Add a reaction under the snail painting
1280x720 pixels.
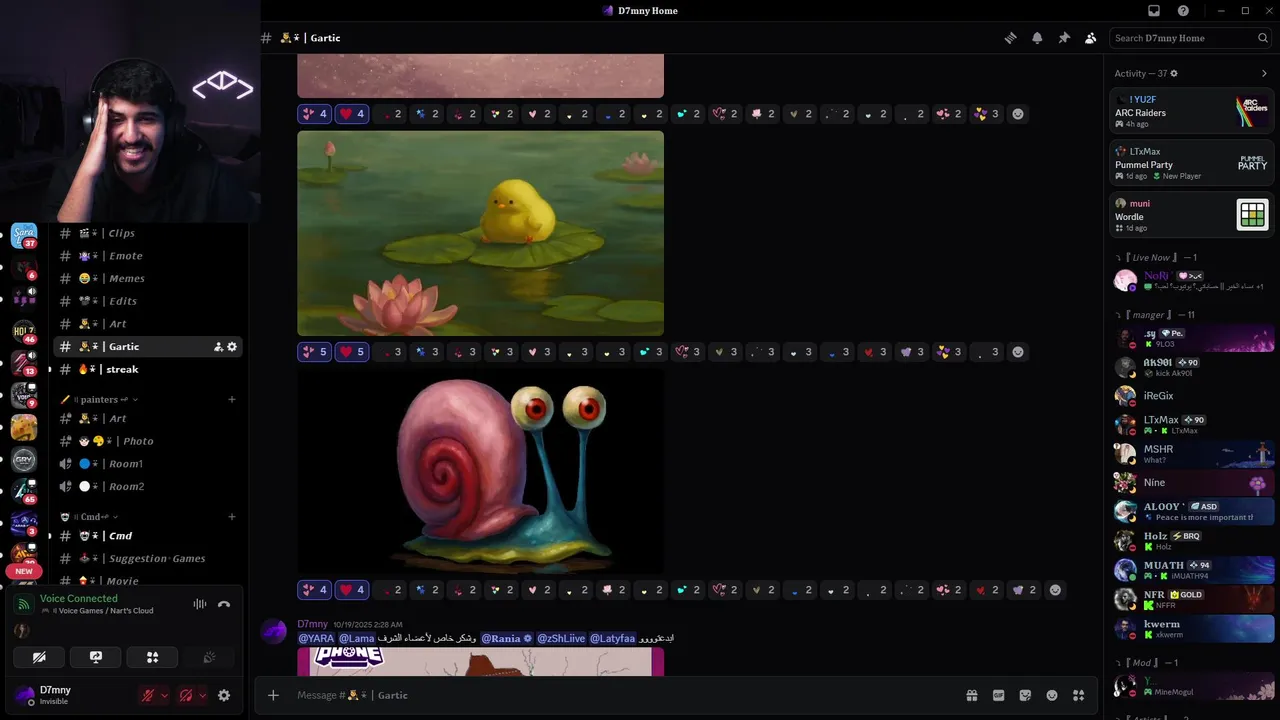[x=1055, y=590]
